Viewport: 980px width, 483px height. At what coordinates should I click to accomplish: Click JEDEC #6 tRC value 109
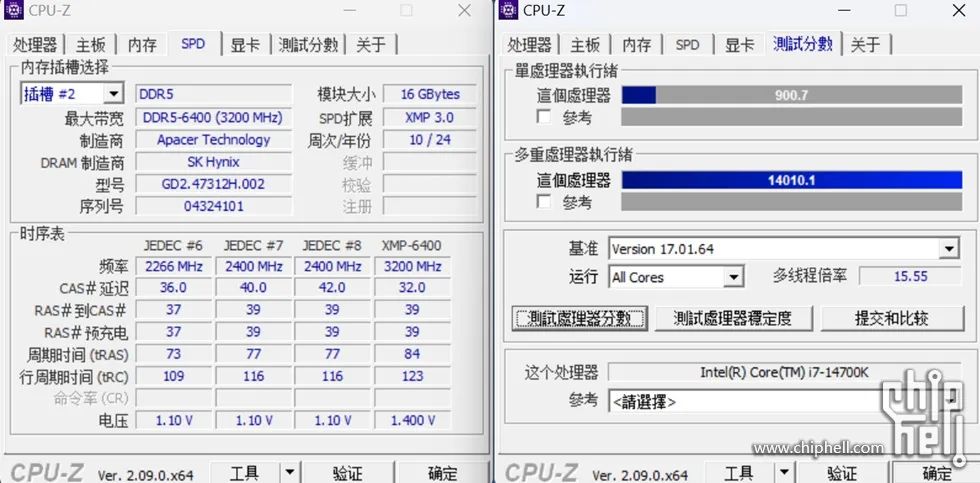[x=174, y=376]
